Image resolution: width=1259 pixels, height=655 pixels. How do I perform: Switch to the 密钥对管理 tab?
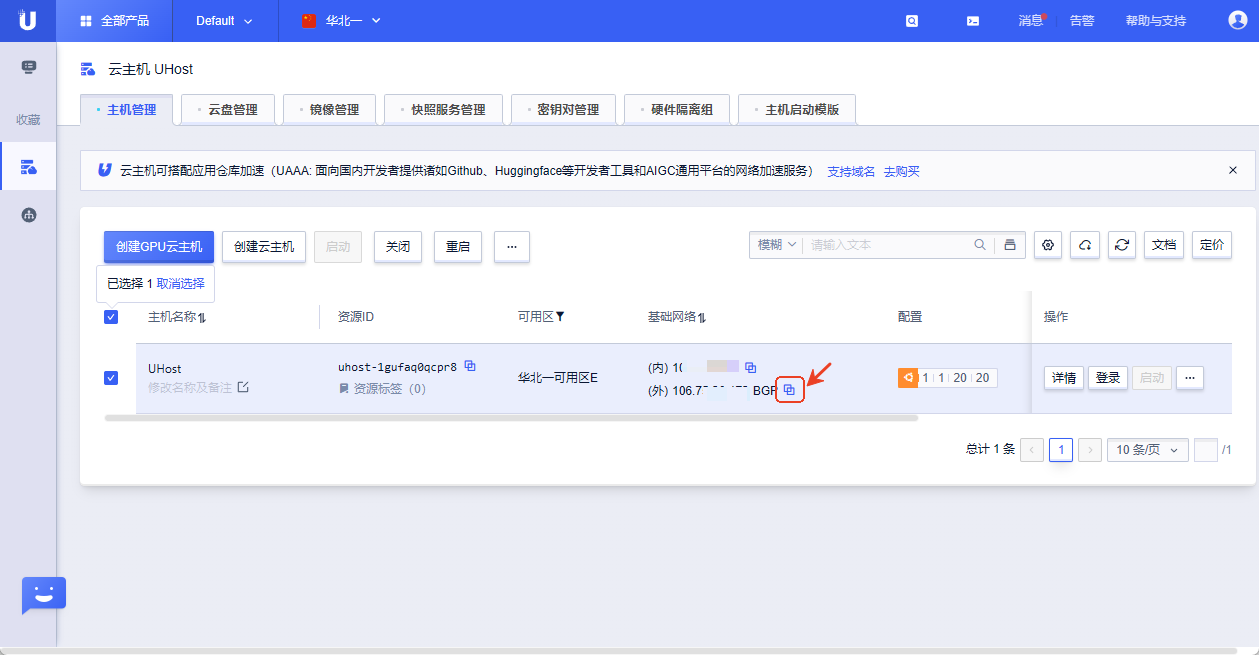(x=563, y=109)
